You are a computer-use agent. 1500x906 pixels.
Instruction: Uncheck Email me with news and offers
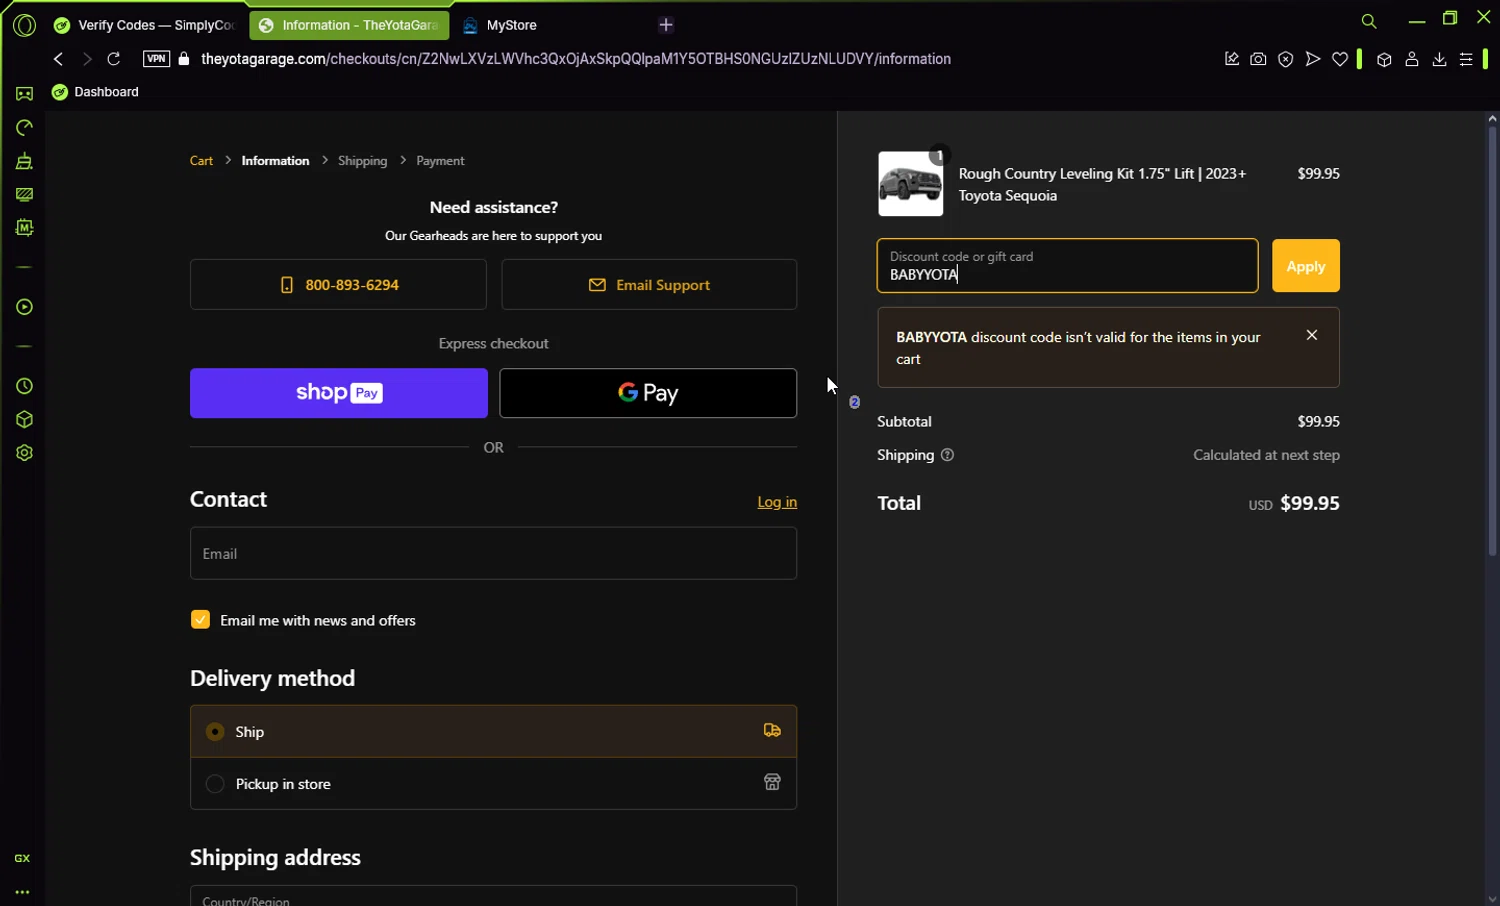(200, 620)
